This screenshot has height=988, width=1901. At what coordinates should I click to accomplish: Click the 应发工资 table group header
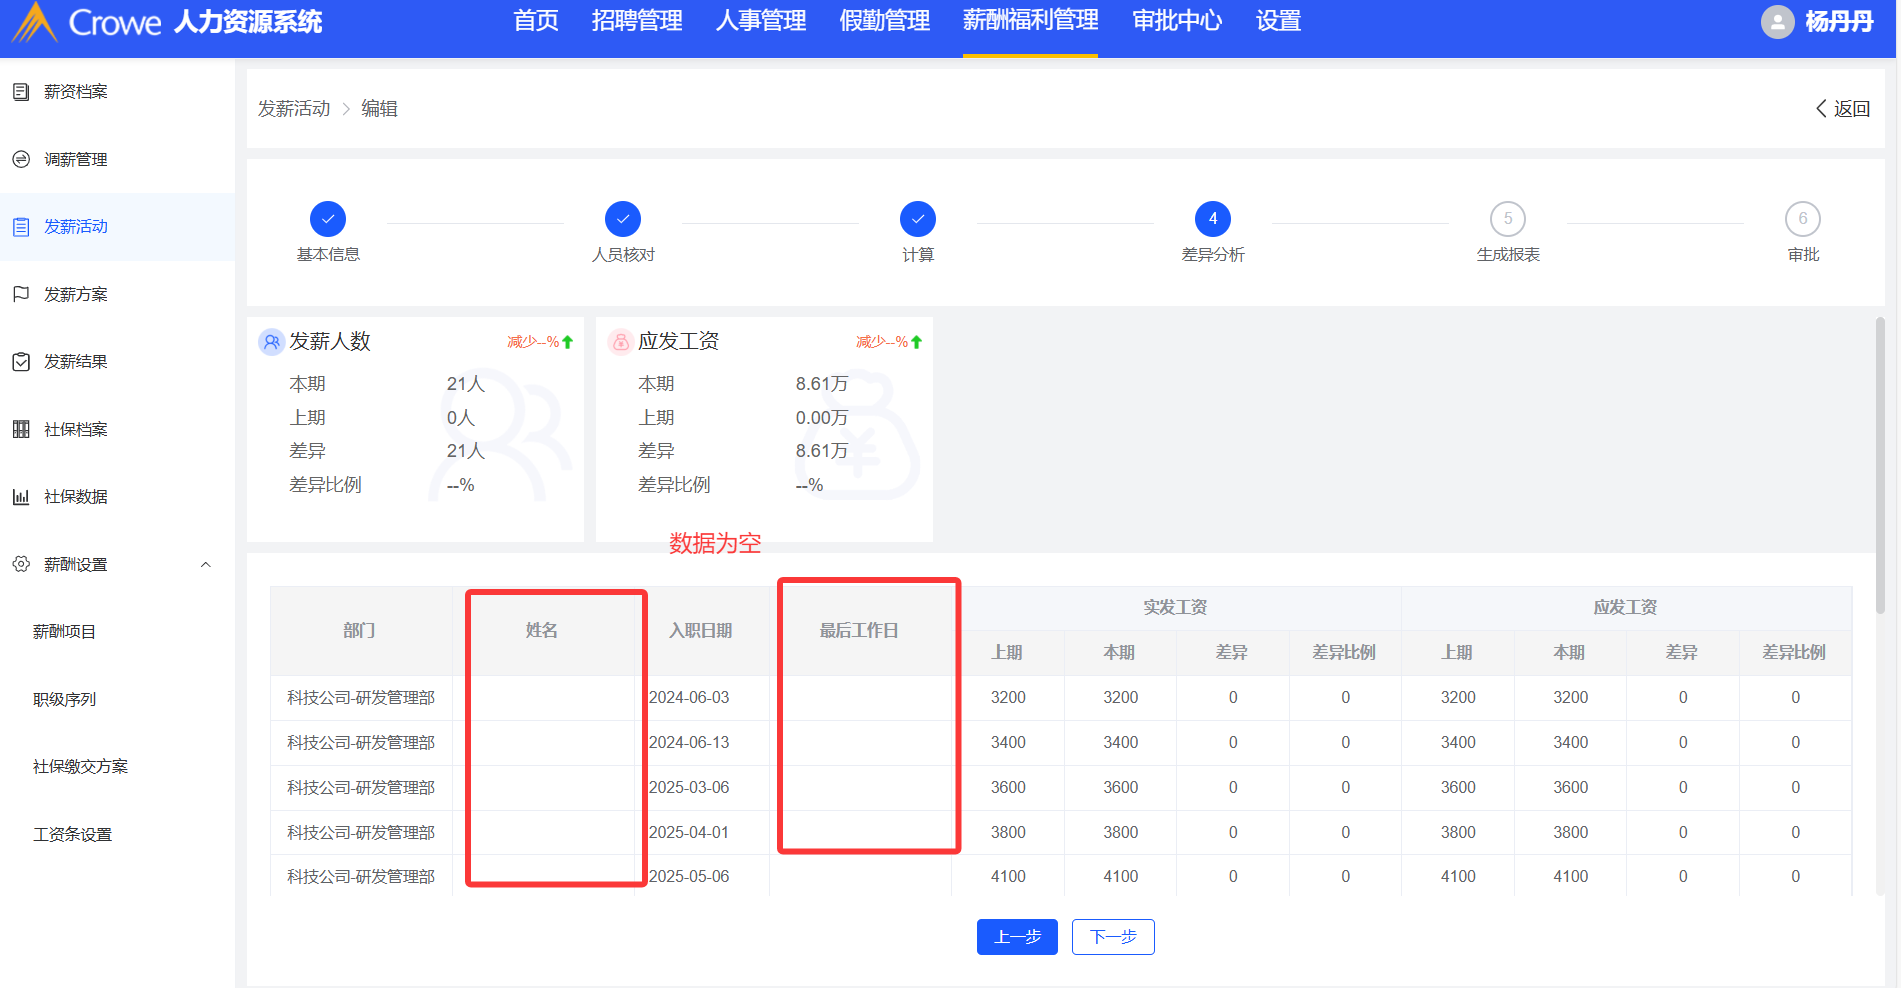pos(1626,608)
